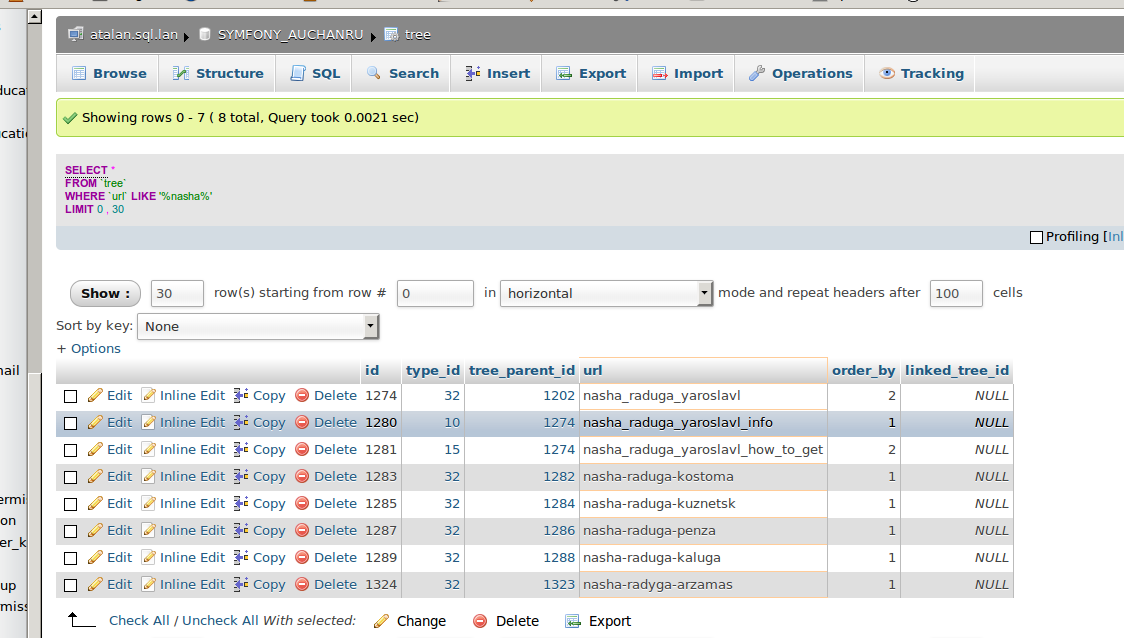Click the scrollbar up arrow on left panel
The image size is (1124, 638).
34,16
